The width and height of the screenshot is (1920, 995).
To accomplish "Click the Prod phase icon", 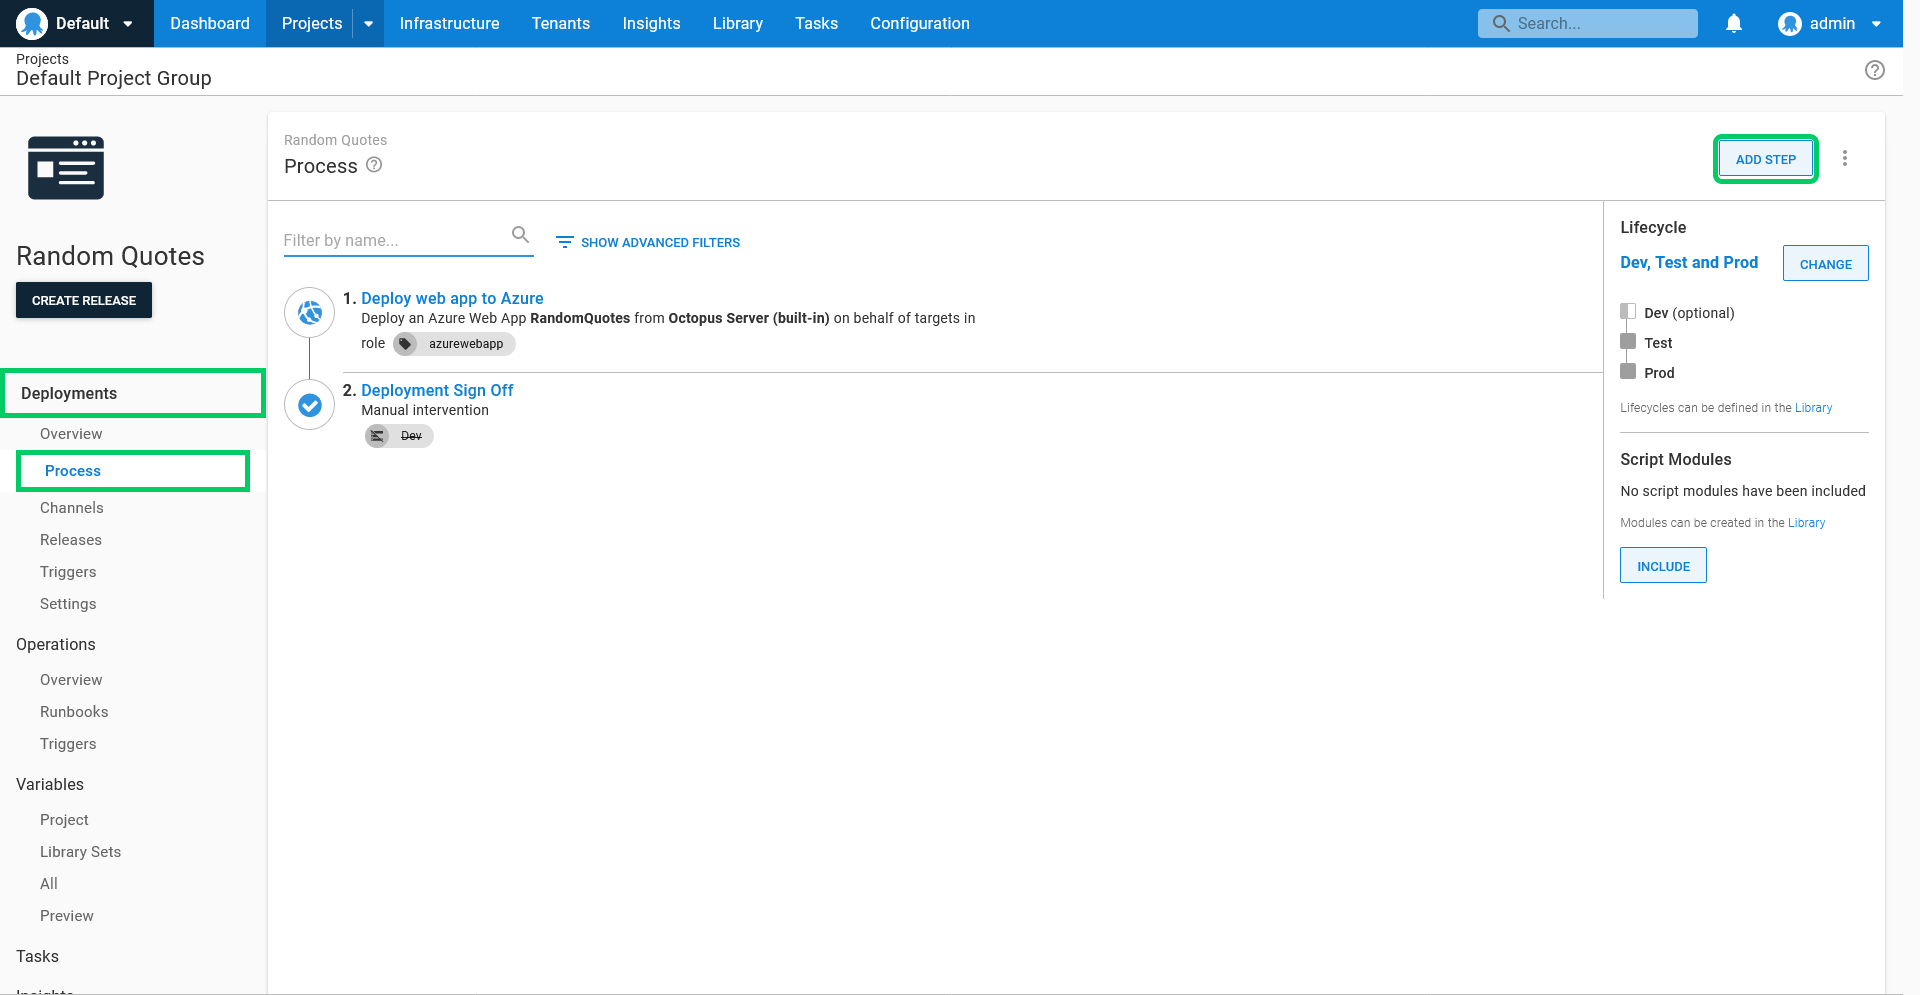I will pos(1628,372).
